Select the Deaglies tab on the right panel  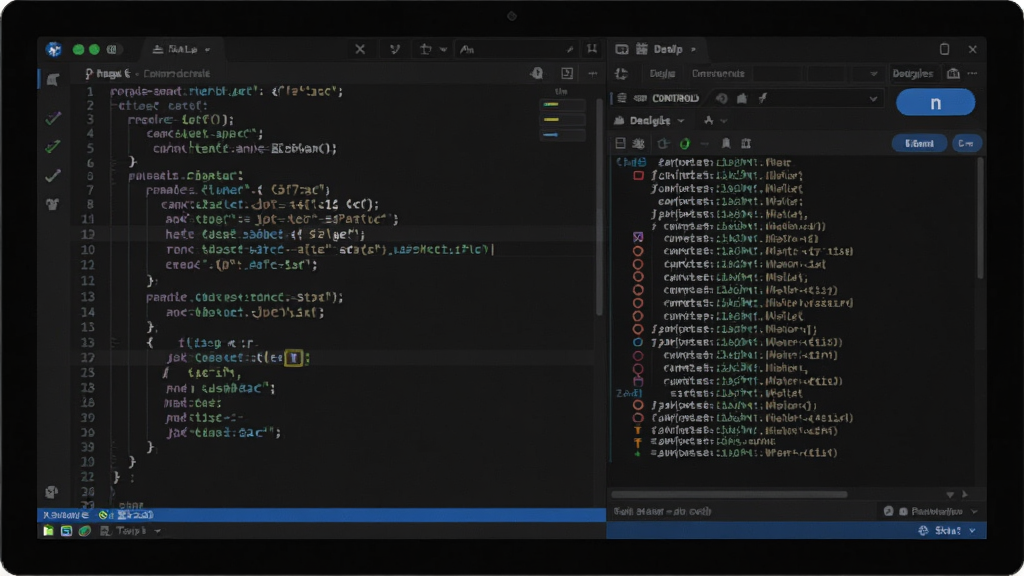[912, 74]
